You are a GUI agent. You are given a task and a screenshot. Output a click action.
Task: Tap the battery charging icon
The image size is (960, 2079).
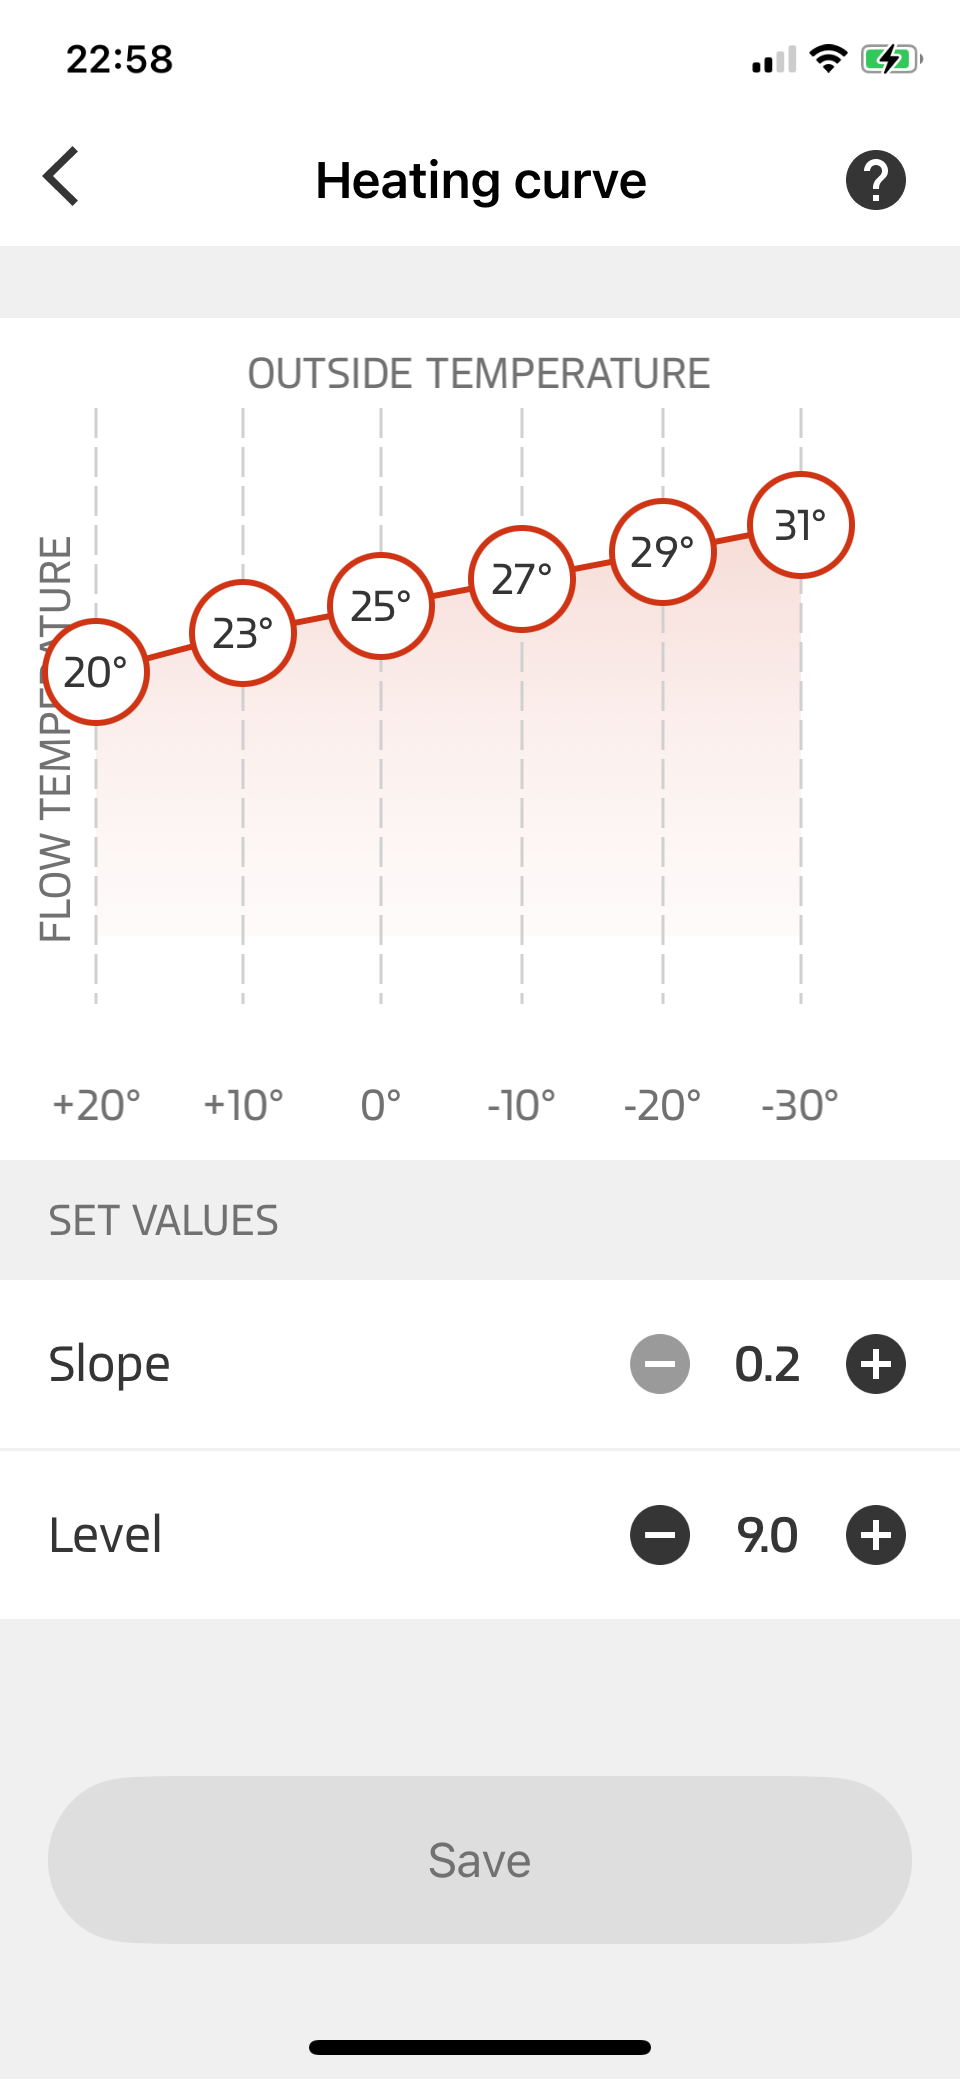(891, 59)
